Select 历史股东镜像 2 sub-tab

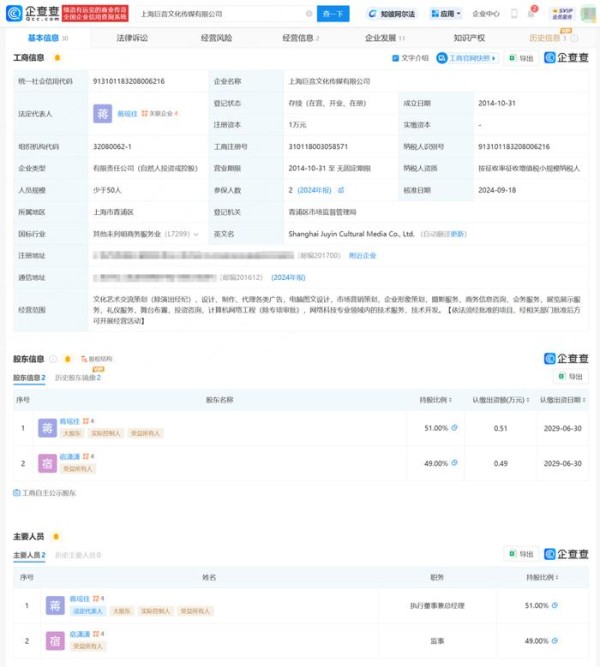[78, 378]
